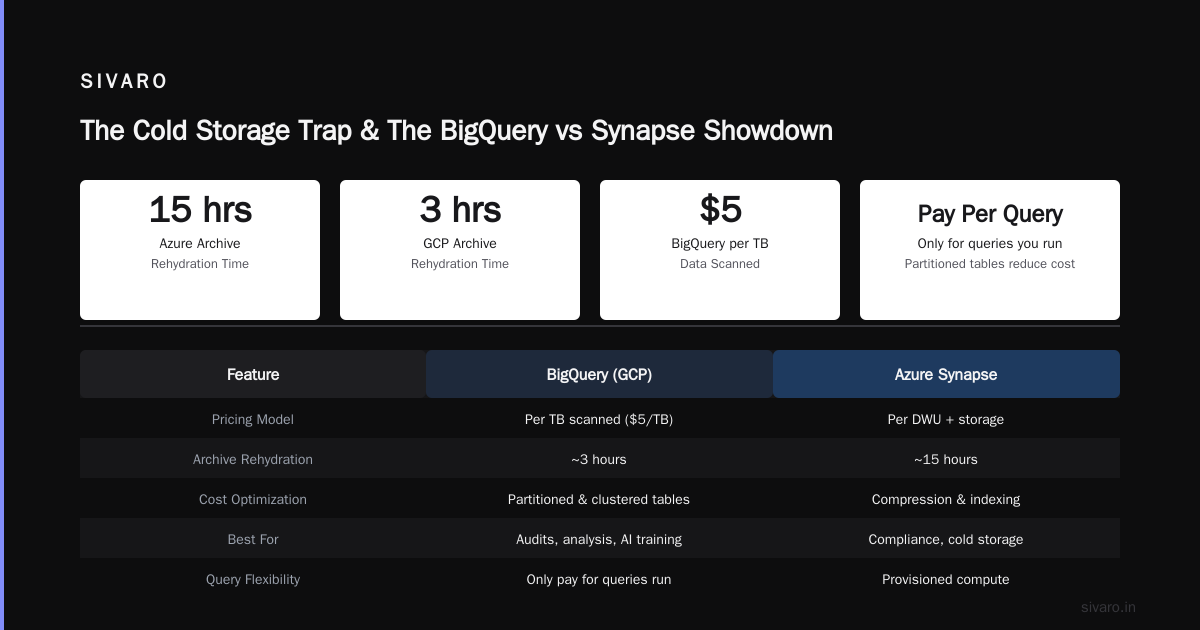Click the Provisioned compute cell

(x=946, y=579)
